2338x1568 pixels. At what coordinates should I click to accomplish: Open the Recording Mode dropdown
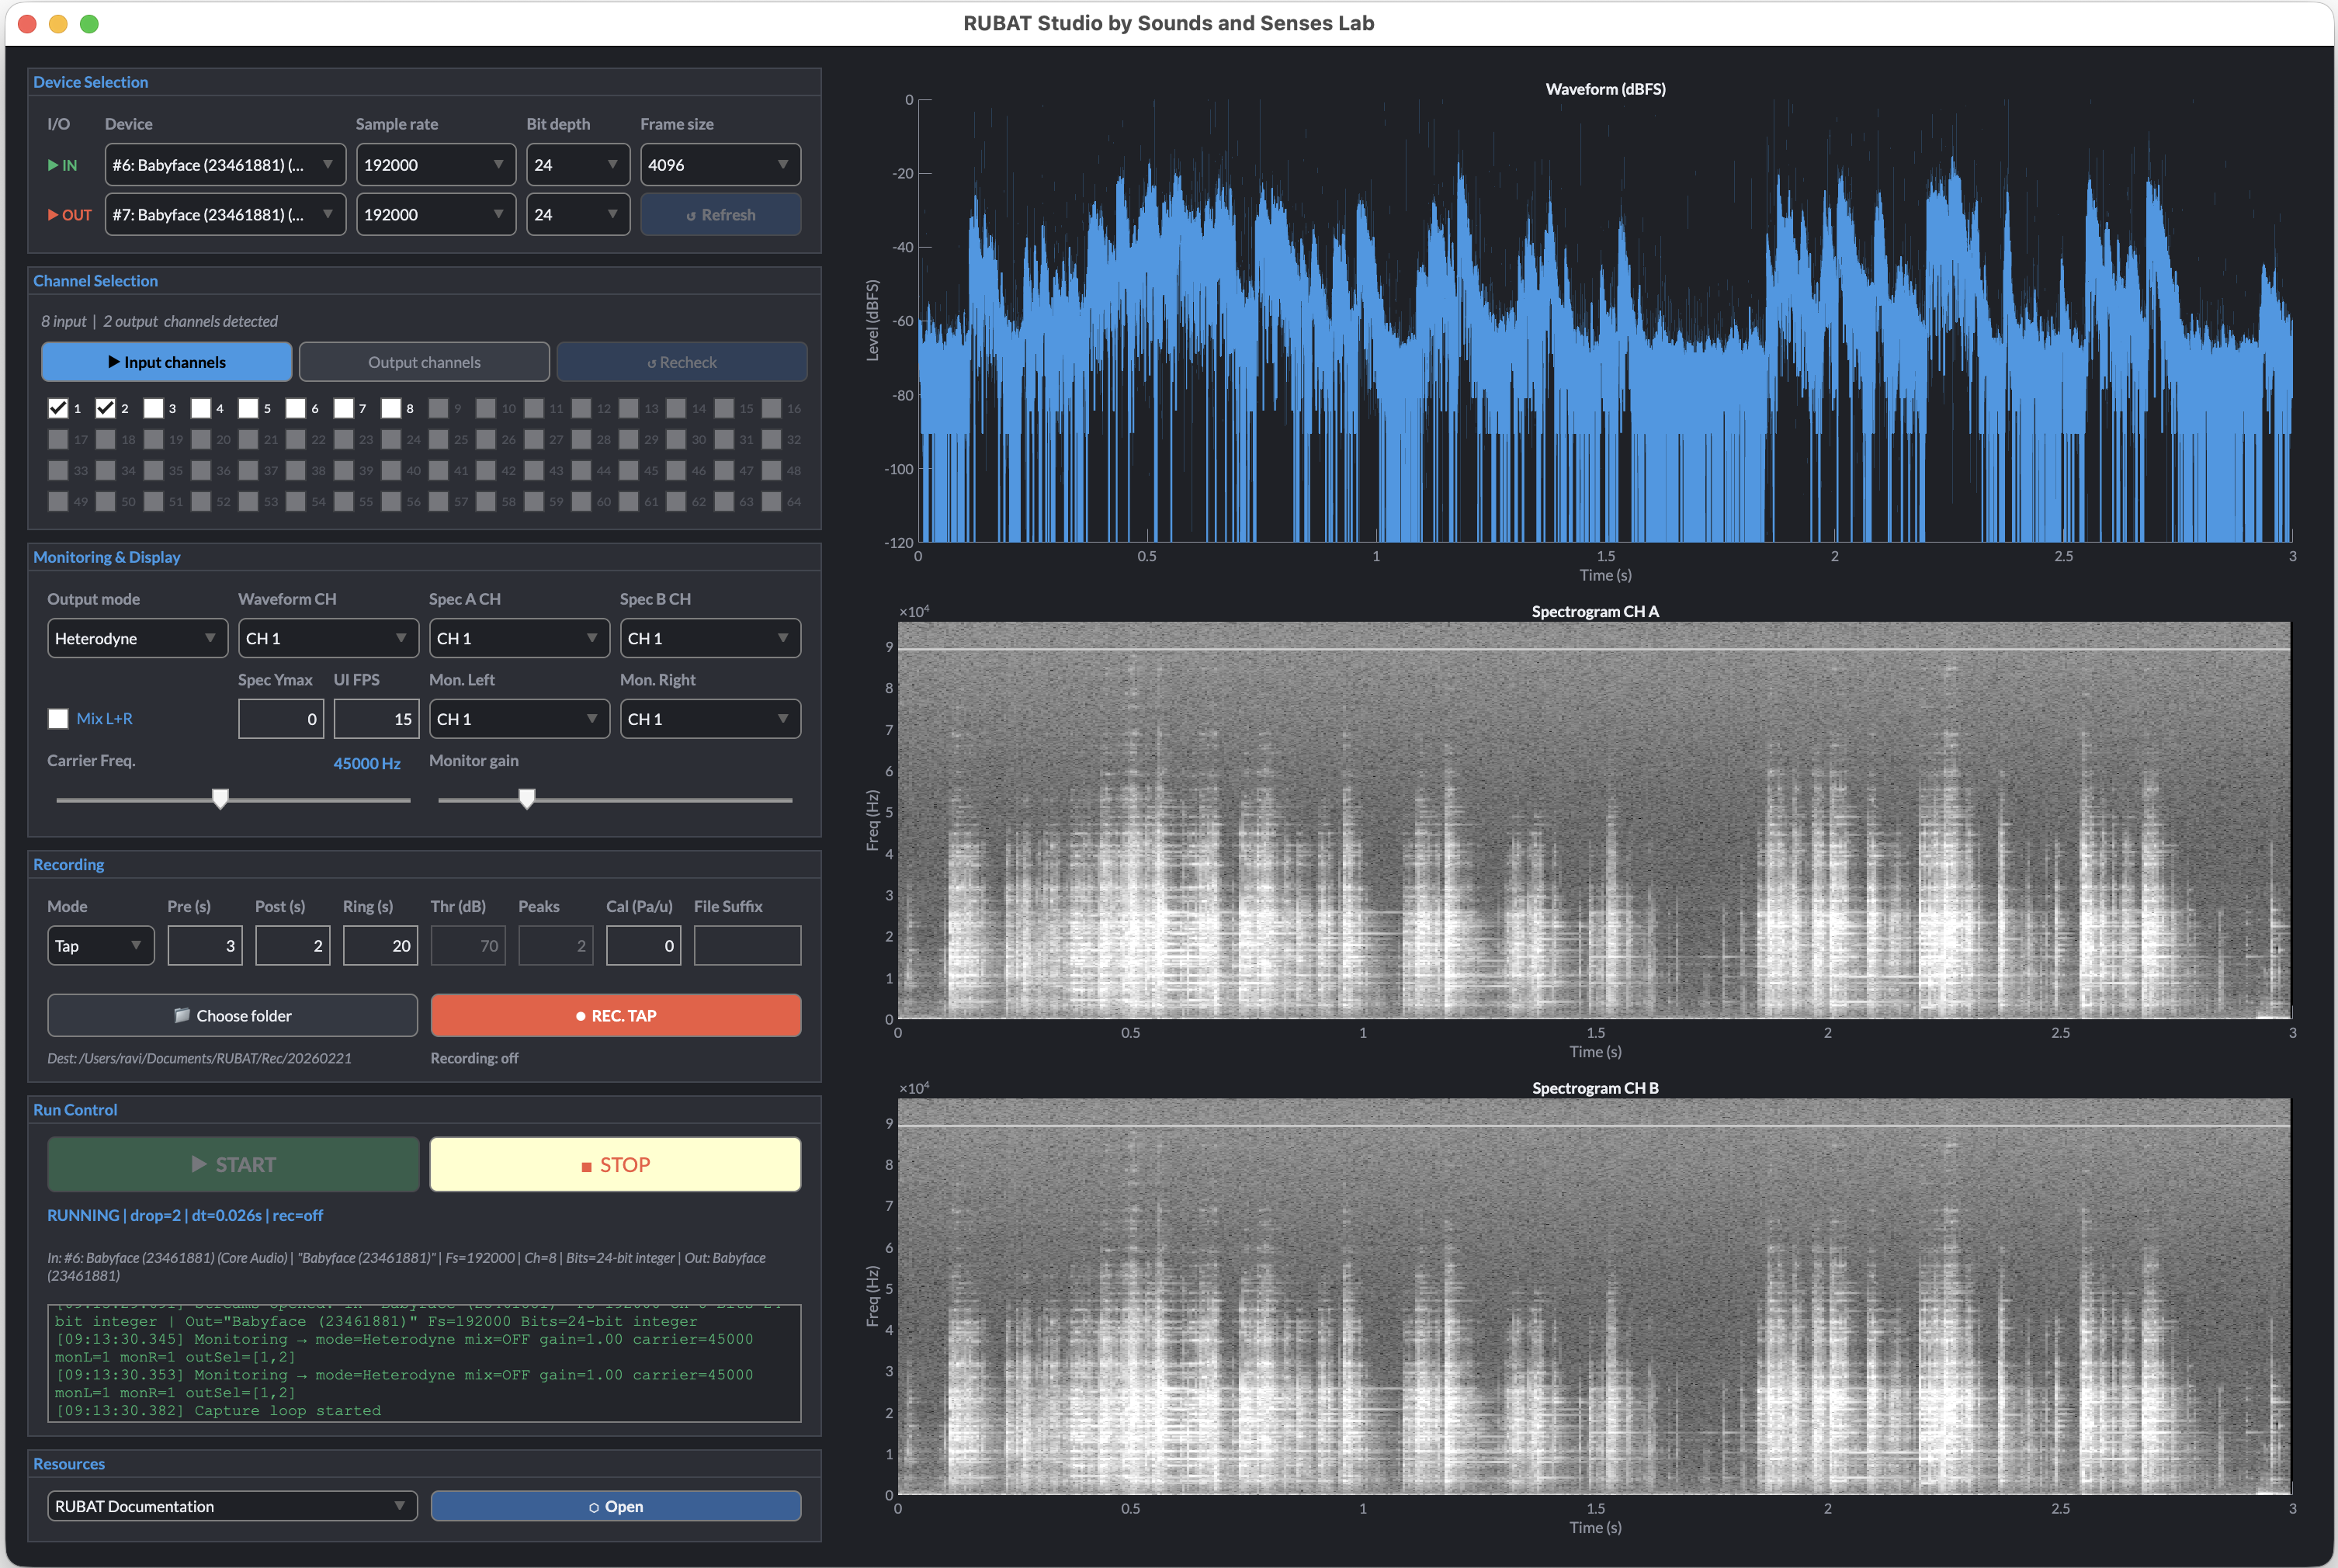click(x=100, y=945)
